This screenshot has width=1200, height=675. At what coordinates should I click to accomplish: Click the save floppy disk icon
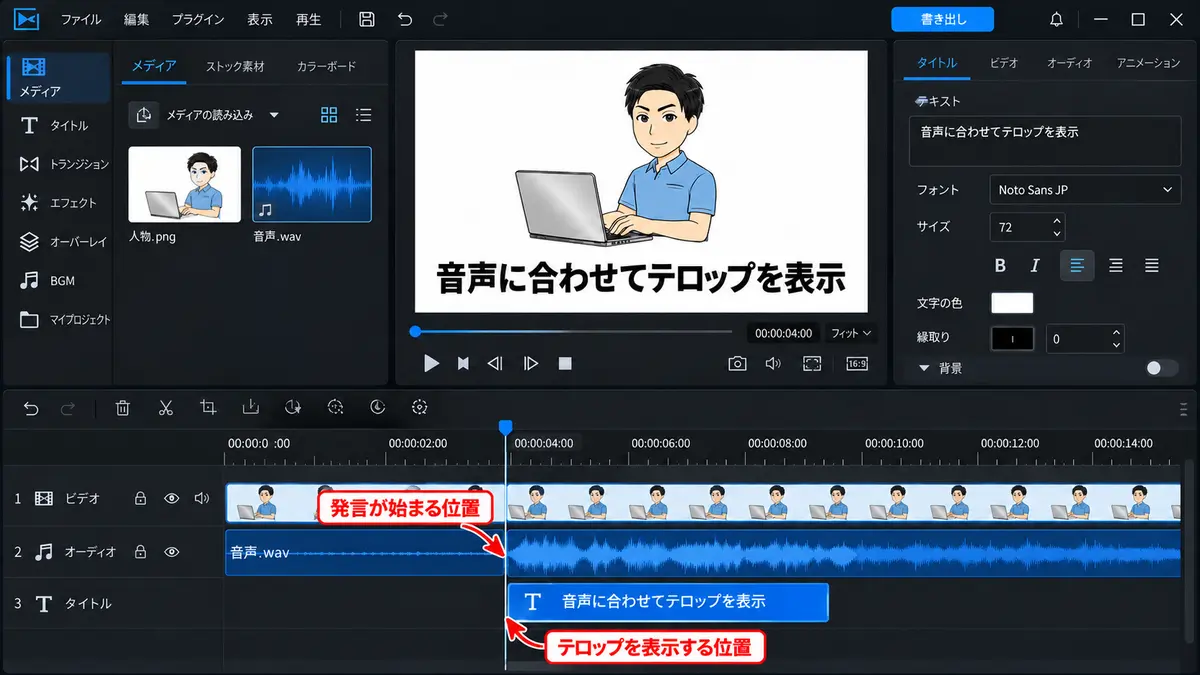click(x=367, y=19)
